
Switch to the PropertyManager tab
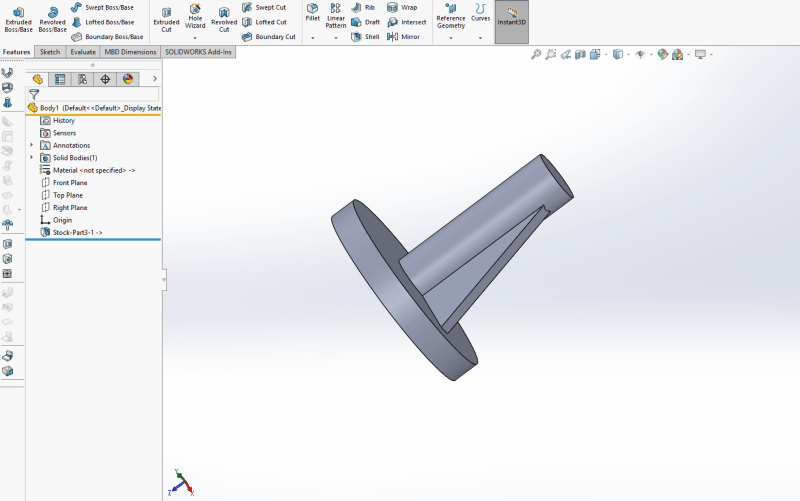60,79
